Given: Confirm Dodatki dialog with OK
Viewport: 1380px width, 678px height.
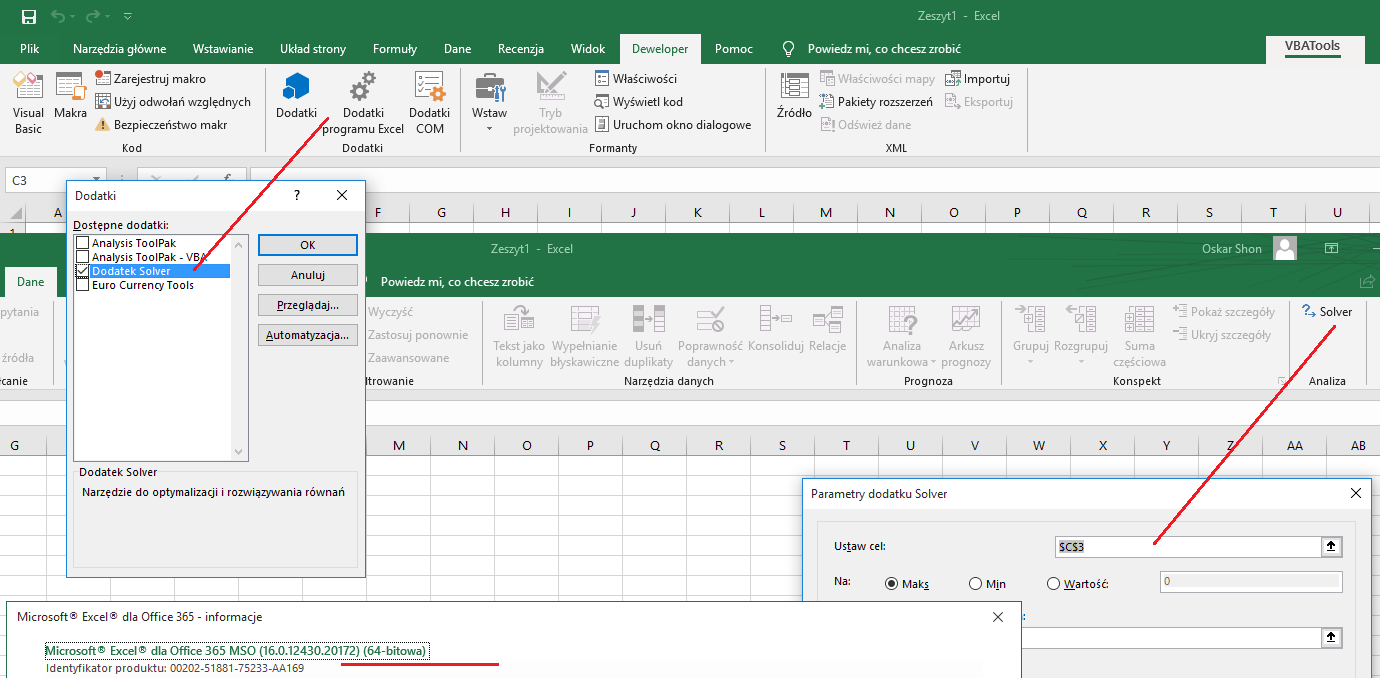Looking at the screenshot, I should point(307,245).
